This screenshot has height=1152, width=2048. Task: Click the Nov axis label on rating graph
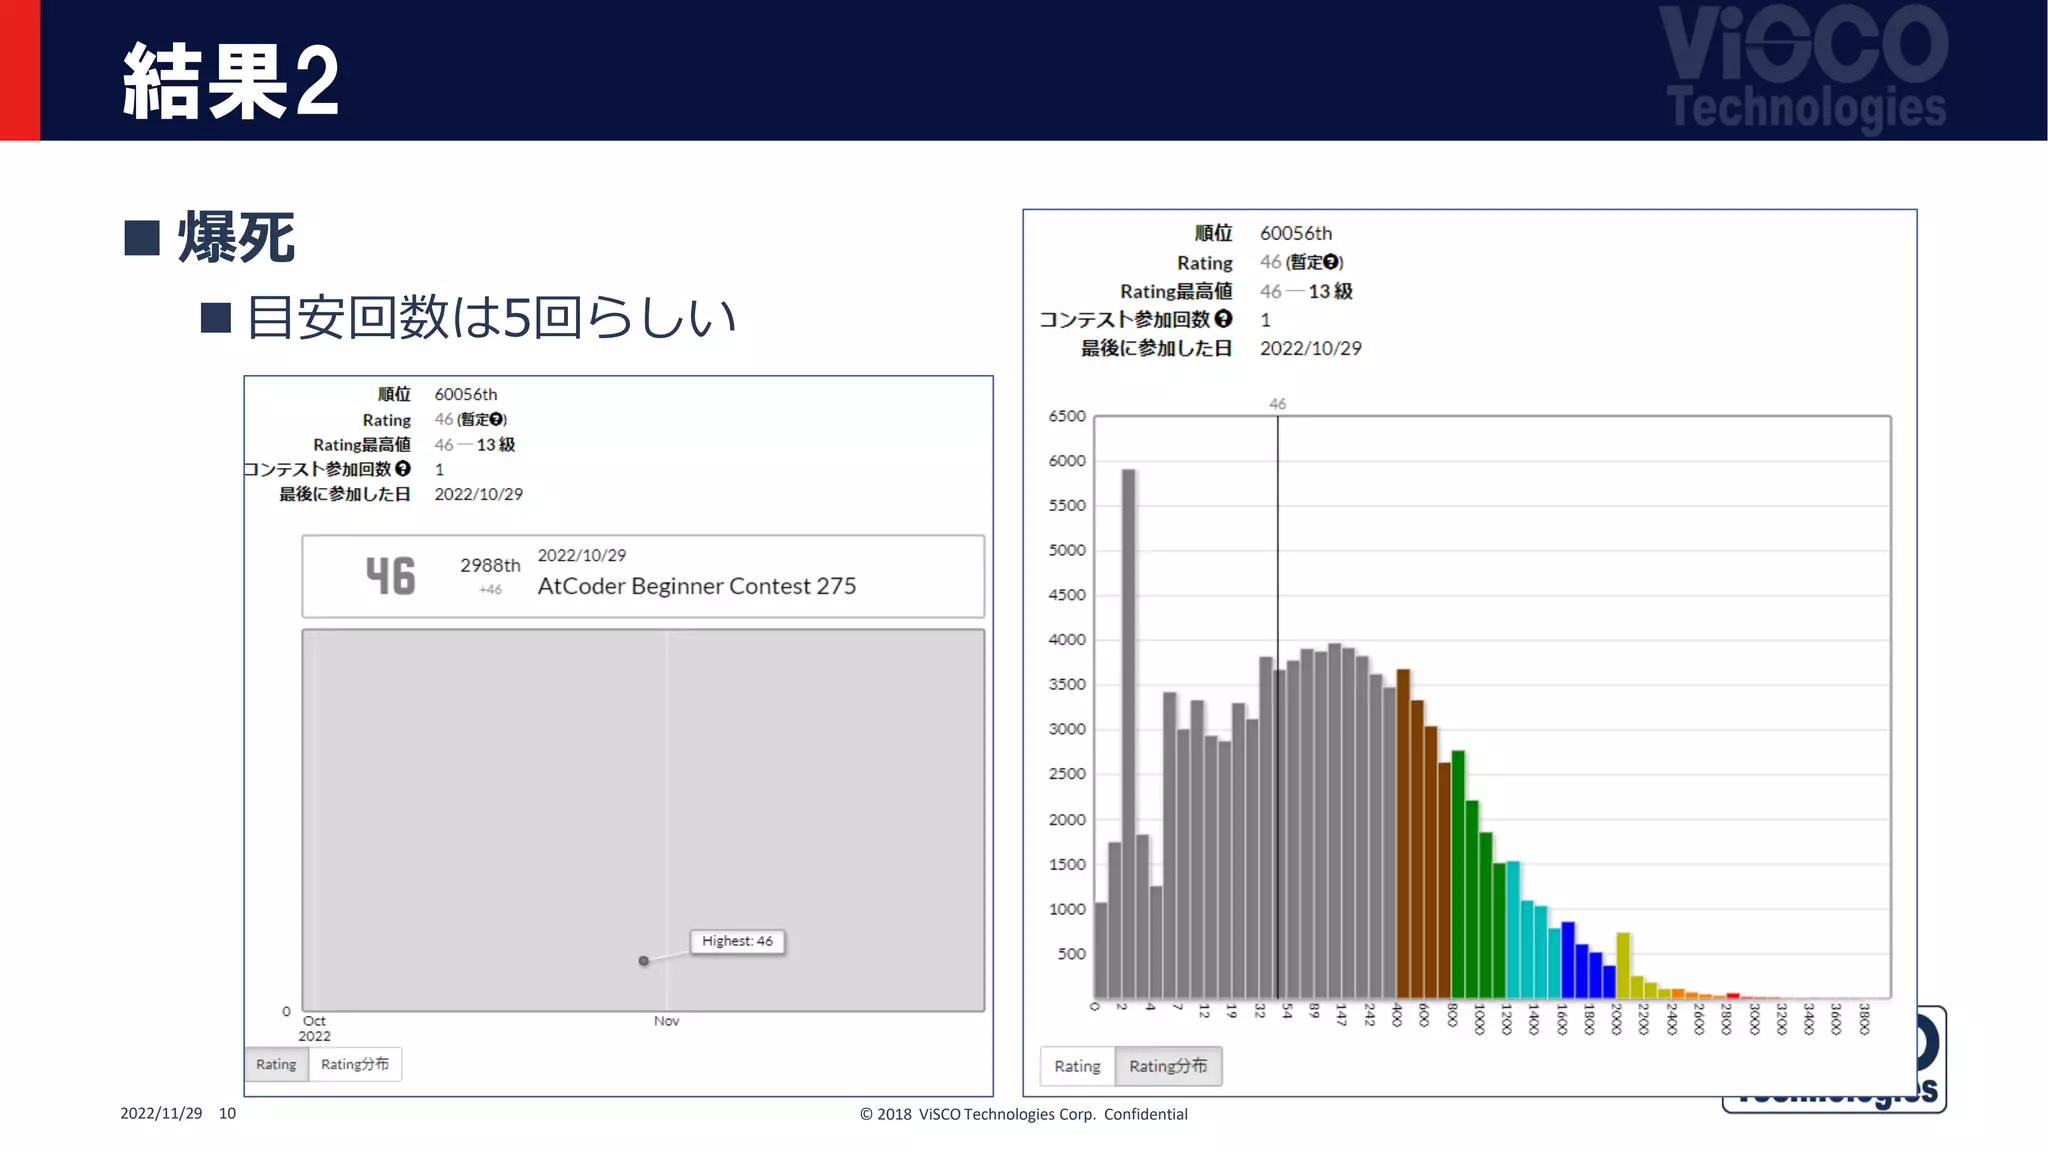tap(666, 1021)
